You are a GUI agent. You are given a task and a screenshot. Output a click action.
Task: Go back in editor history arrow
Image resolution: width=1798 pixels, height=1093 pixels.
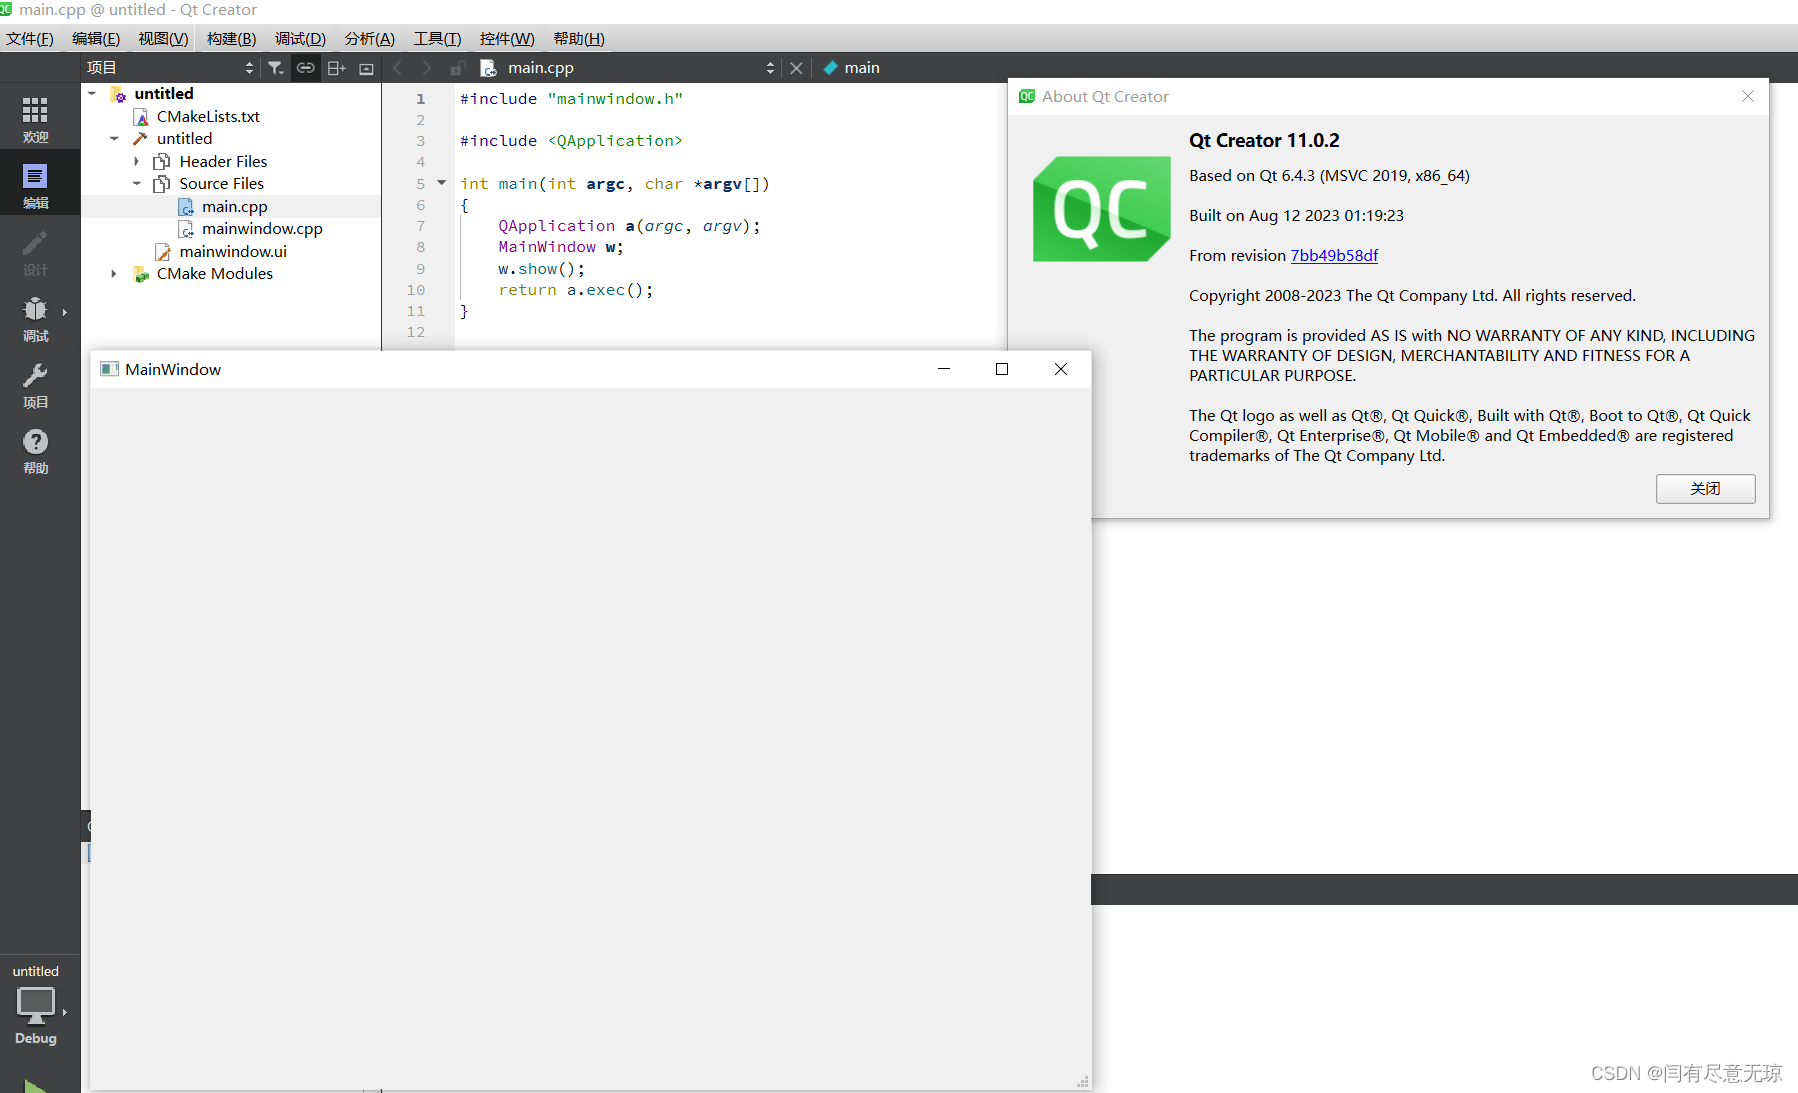click(x=398, y=68)
